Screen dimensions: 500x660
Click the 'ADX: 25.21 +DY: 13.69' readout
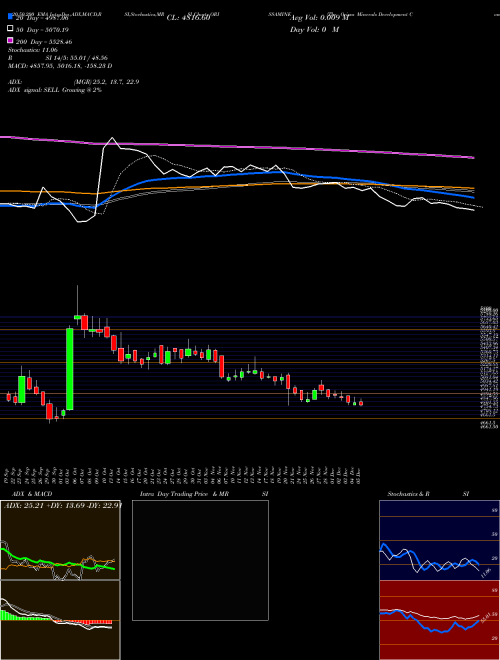(x=46, y=505)
